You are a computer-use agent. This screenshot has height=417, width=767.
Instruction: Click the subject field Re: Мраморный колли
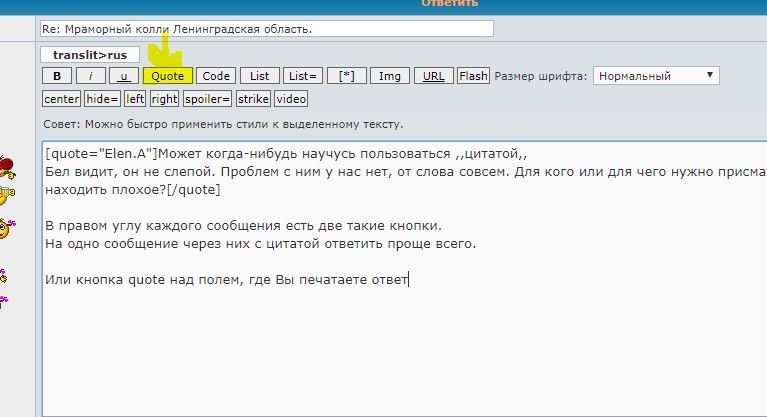[267, 28]
